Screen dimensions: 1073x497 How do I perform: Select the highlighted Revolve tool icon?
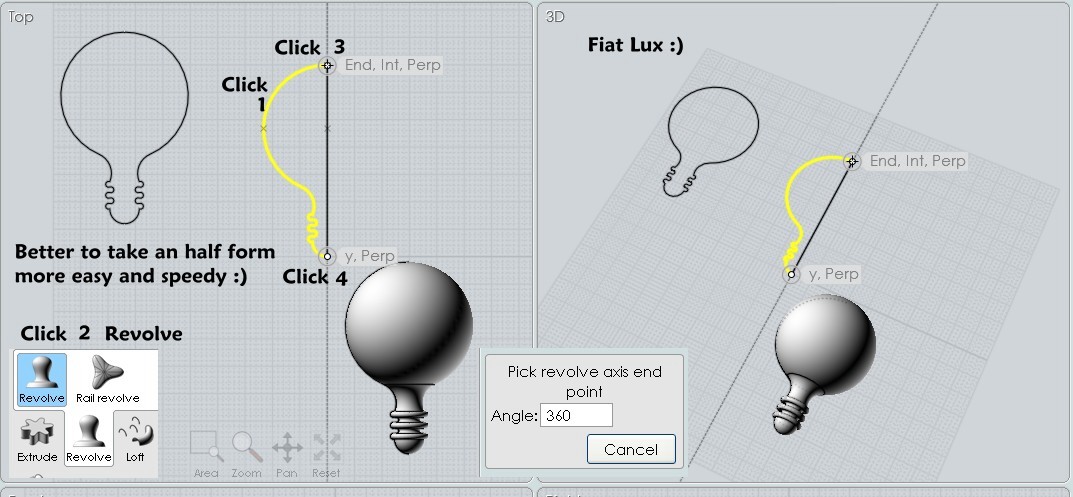[x=42, y=380]
